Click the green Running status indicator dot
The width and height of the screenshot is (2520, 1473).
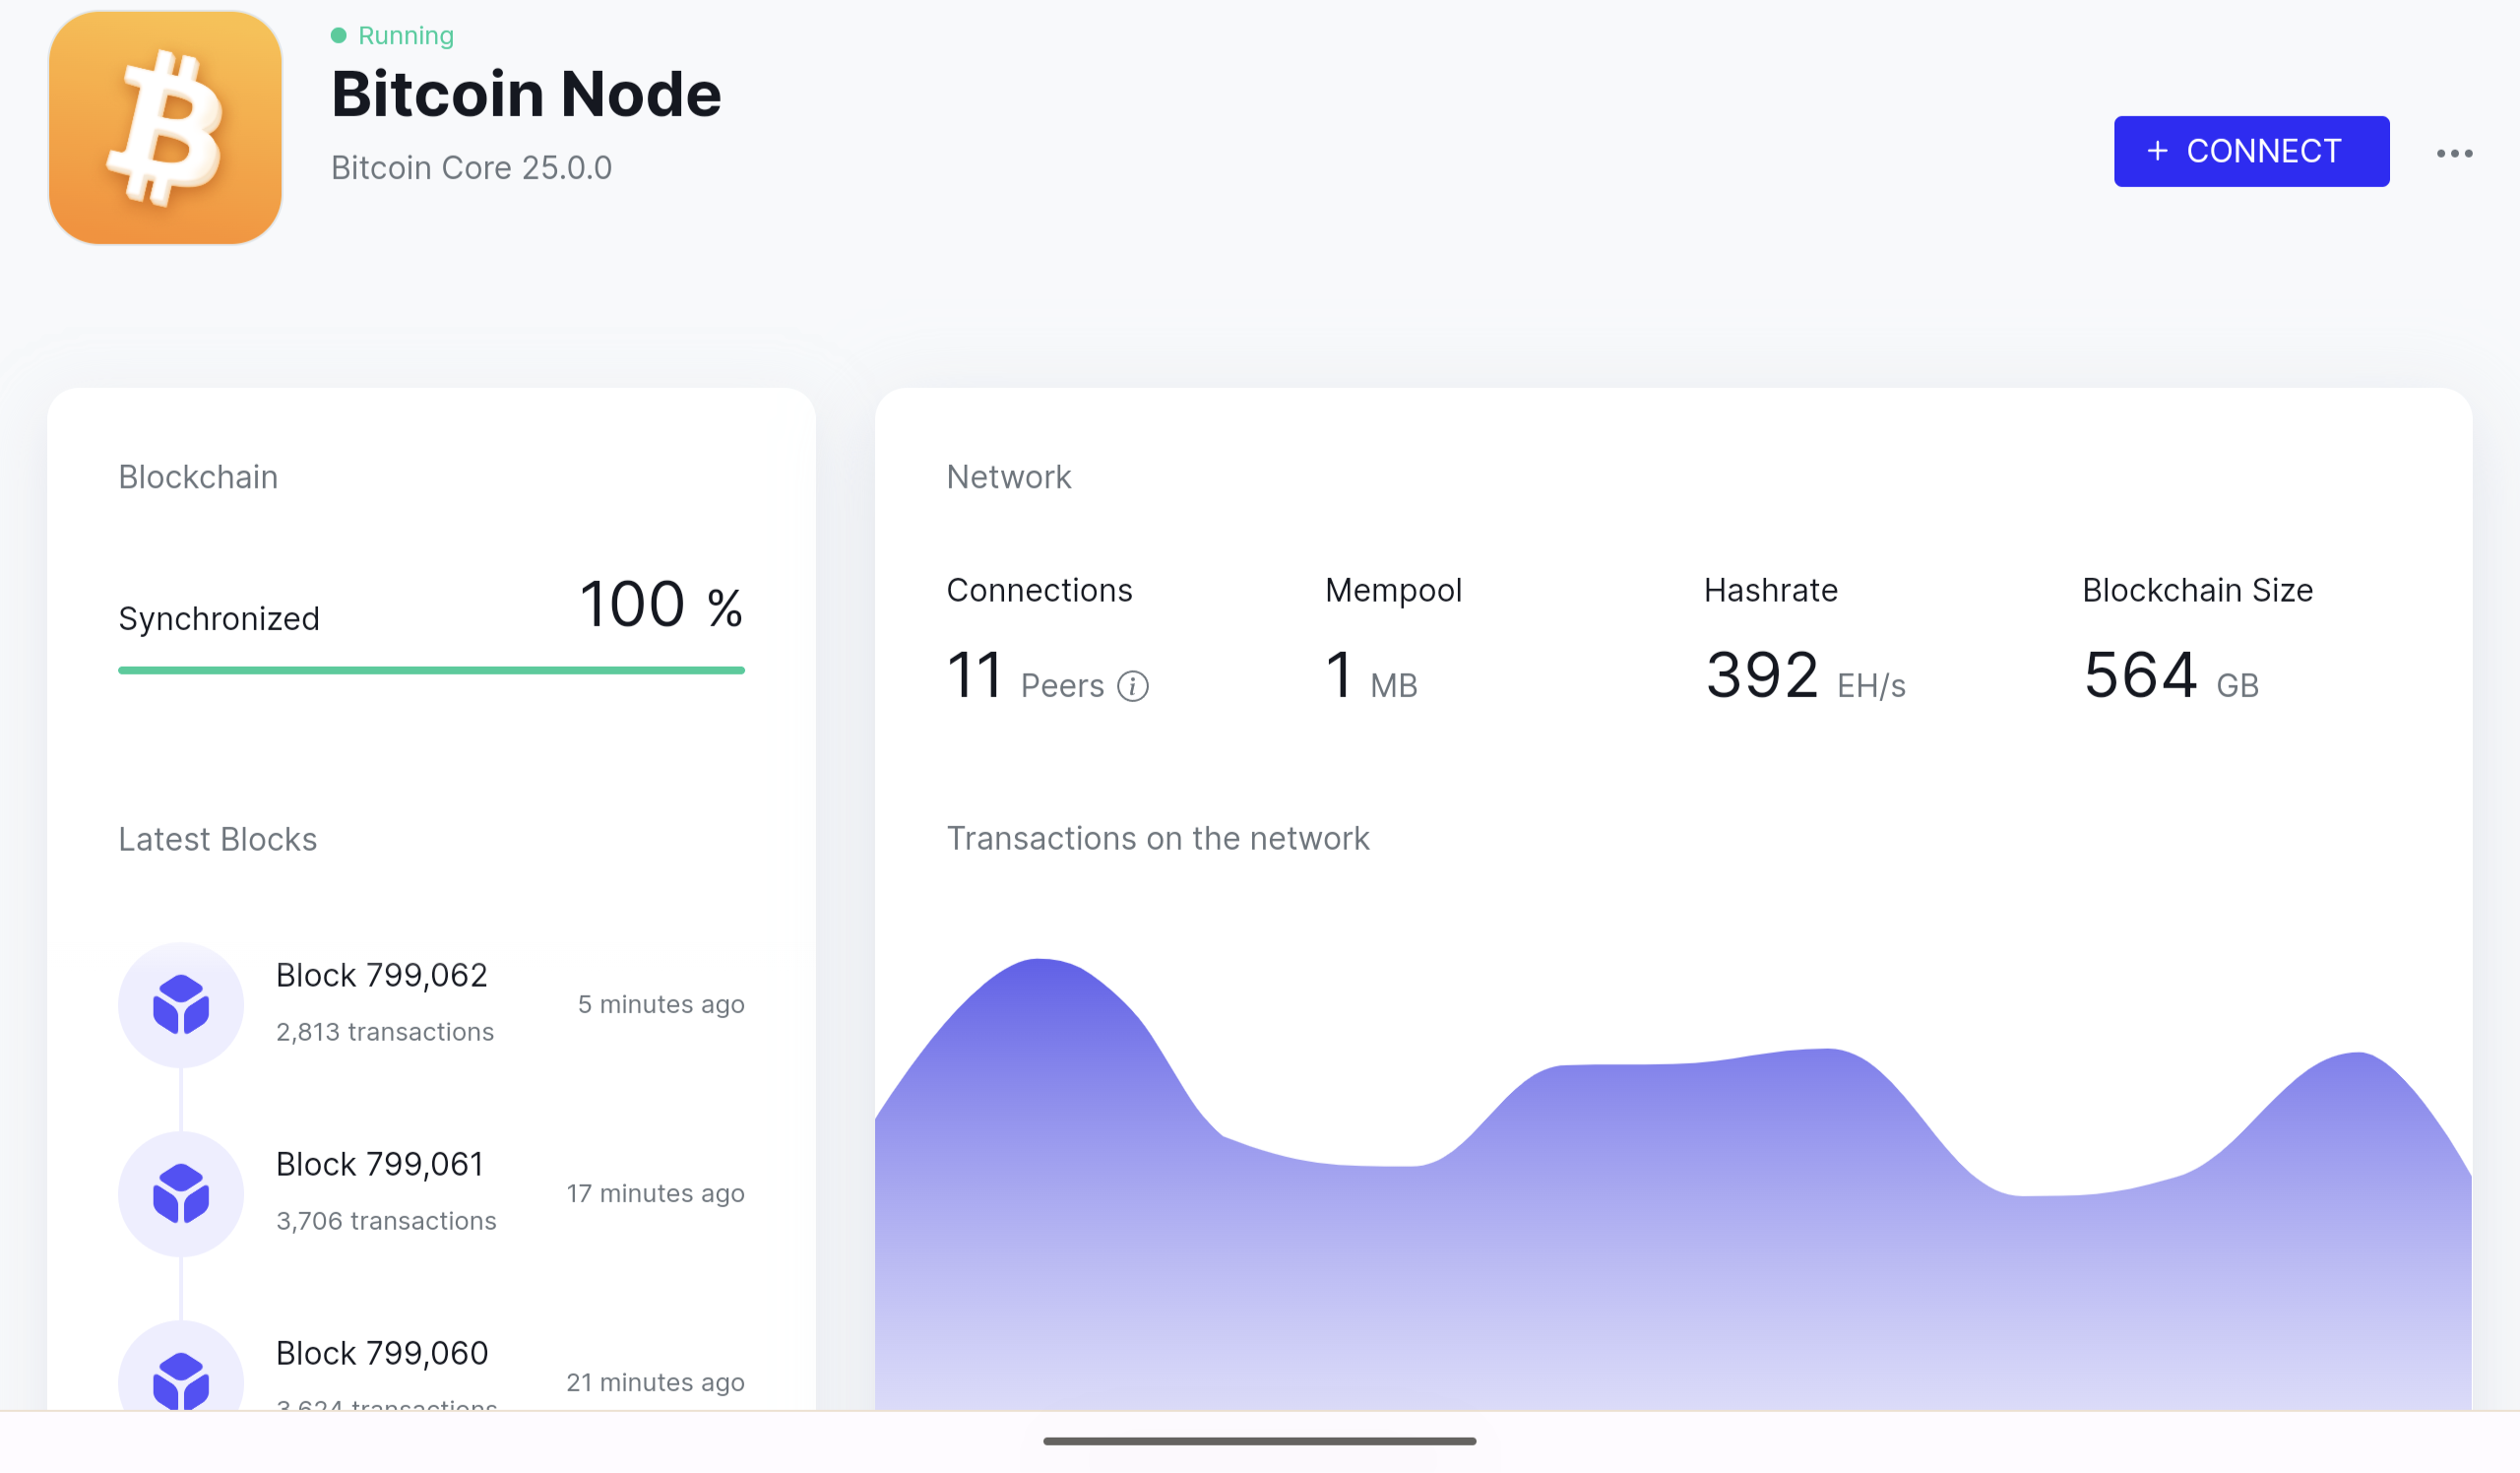[x=339, y=36]
